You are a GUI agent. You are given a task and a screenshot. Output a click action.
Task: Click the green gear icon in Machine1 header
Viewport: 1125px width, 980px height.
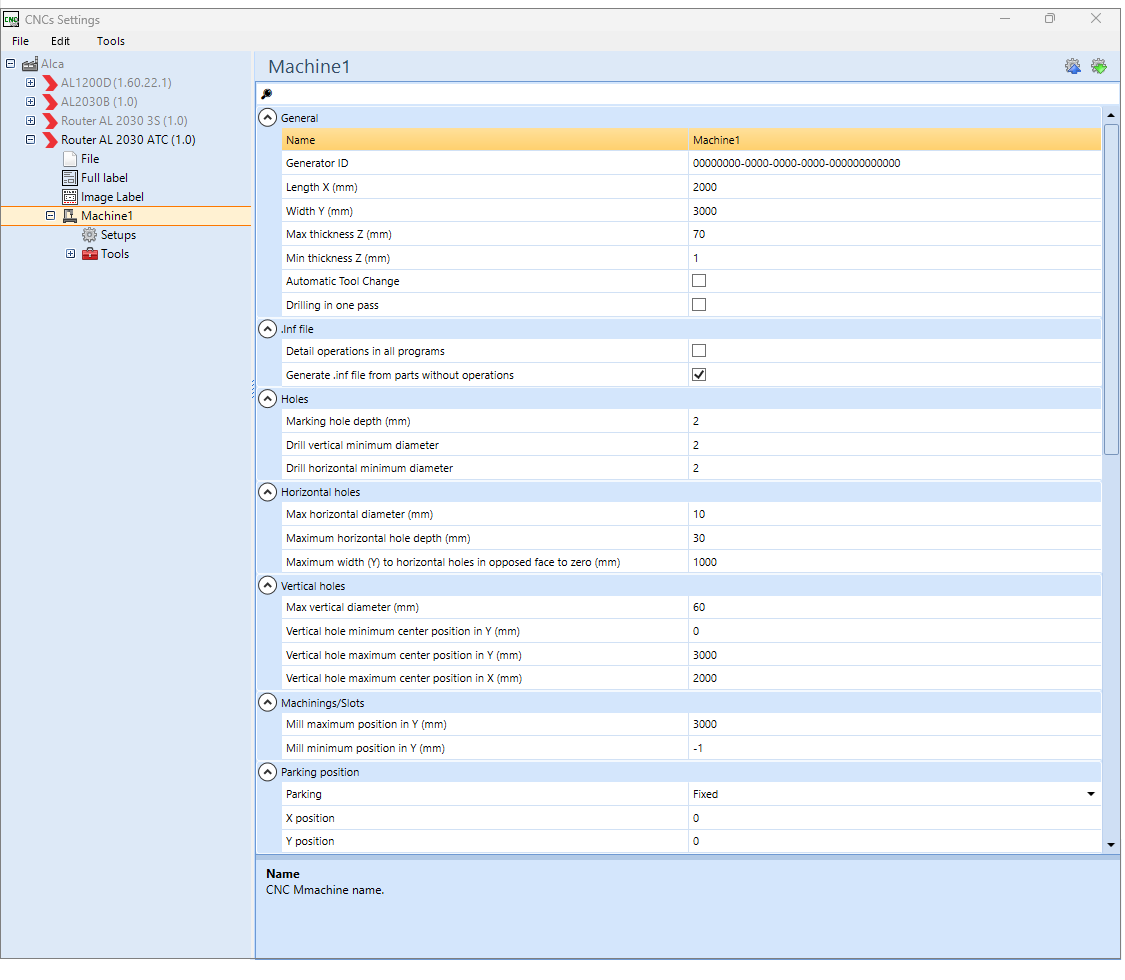pos(1098,67)
